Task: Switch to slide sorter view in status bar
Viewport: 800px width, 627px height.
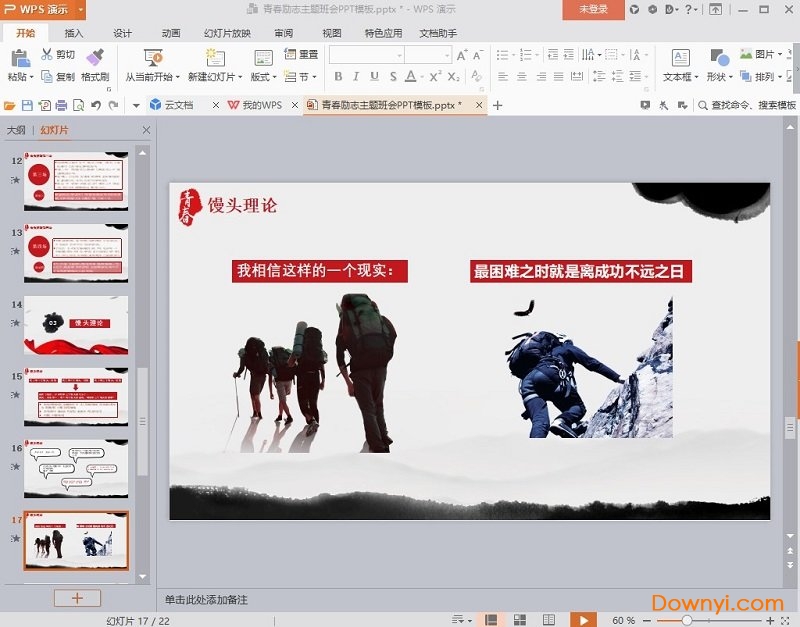Action: point(519,620)
